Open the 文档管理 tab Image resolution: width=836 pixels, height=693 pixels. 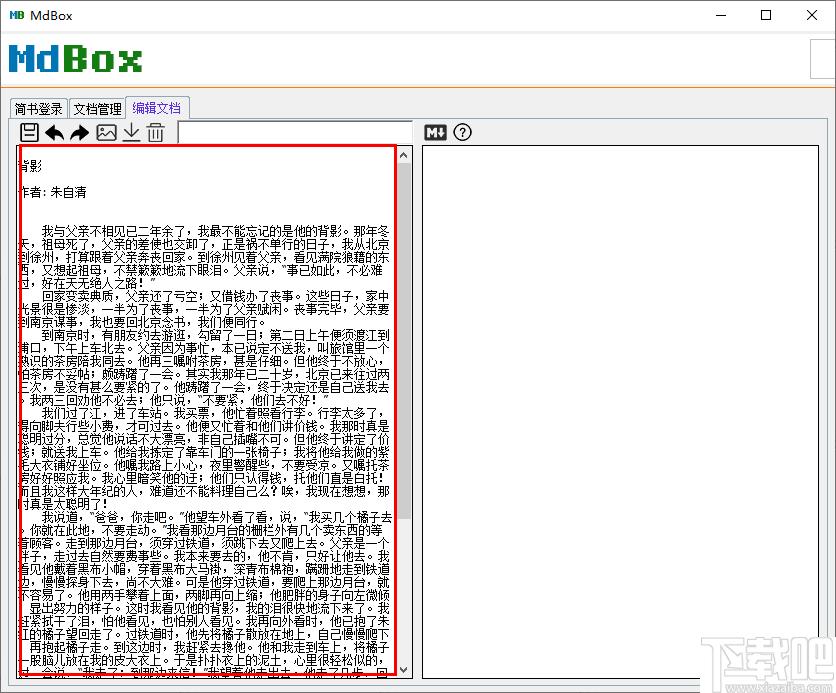[97, 109]
